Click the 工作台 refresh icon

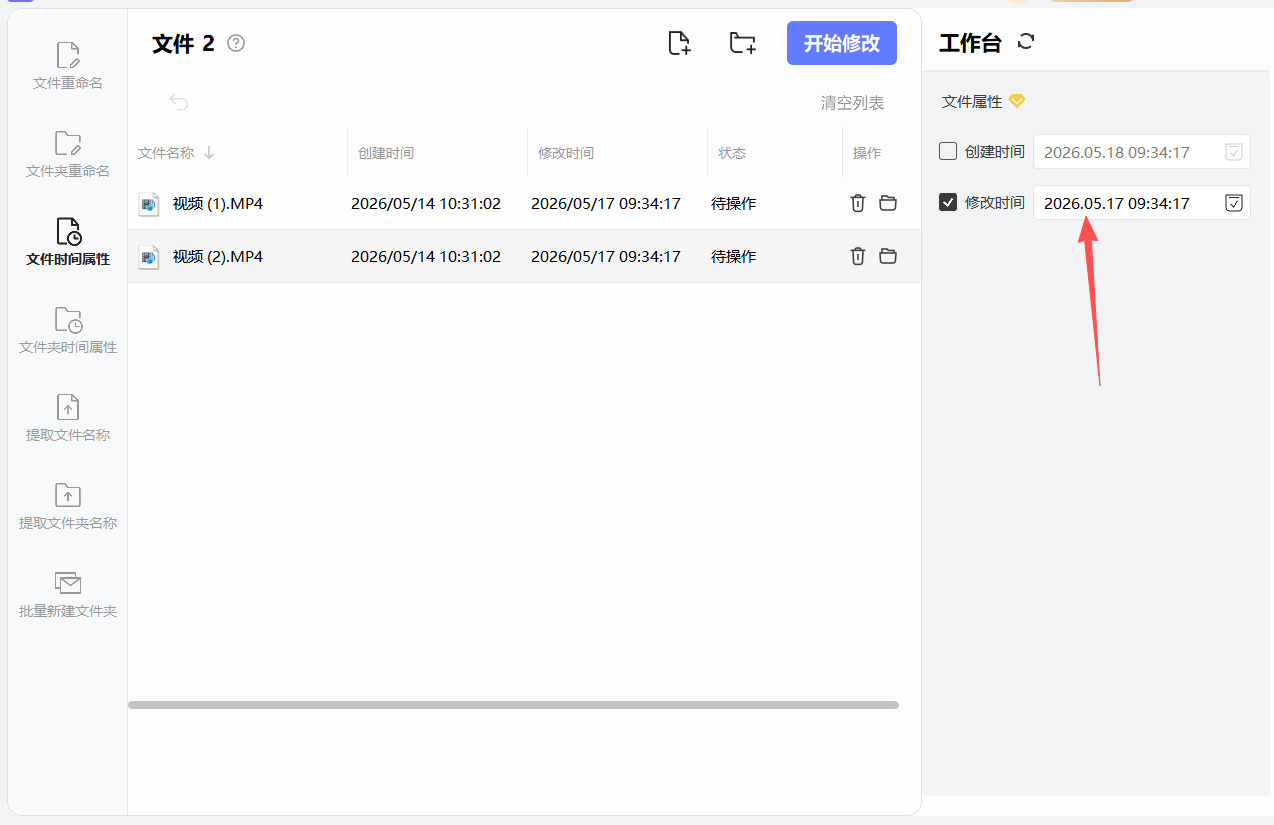[x=1025, y=42]
